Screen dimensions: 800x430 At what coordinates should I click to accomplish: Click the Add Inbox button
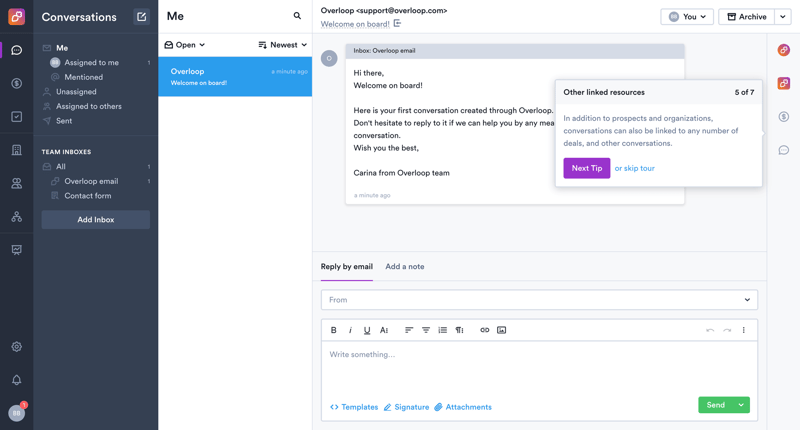click(95, 219)
